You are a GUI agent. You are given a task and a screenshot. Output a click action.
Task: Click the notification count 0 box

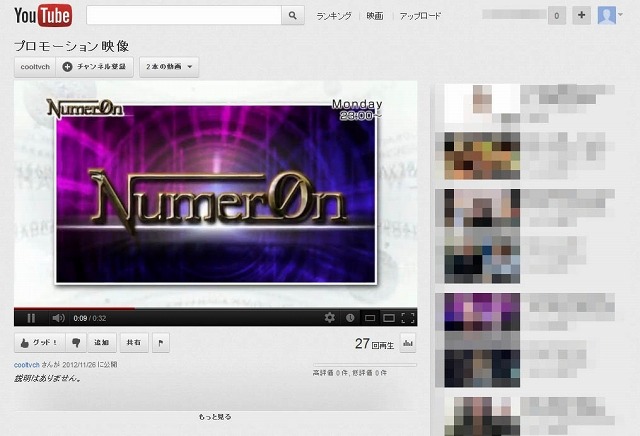[556, 16]
